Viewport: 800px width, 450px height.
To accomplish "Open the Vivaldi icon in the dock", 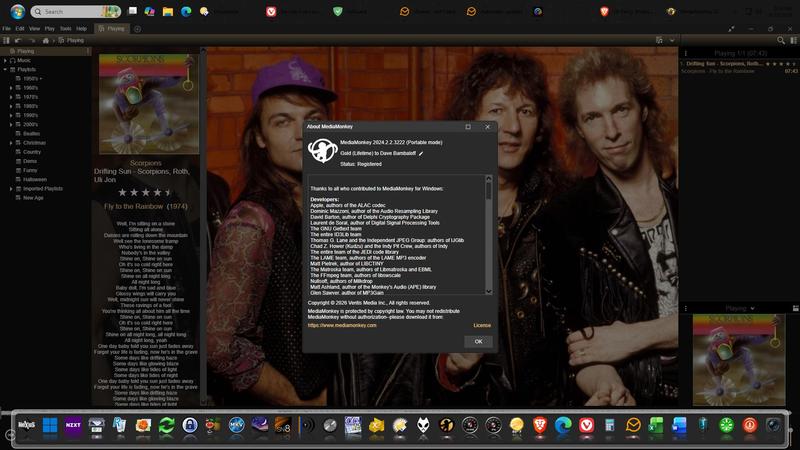I will [586, 425].
